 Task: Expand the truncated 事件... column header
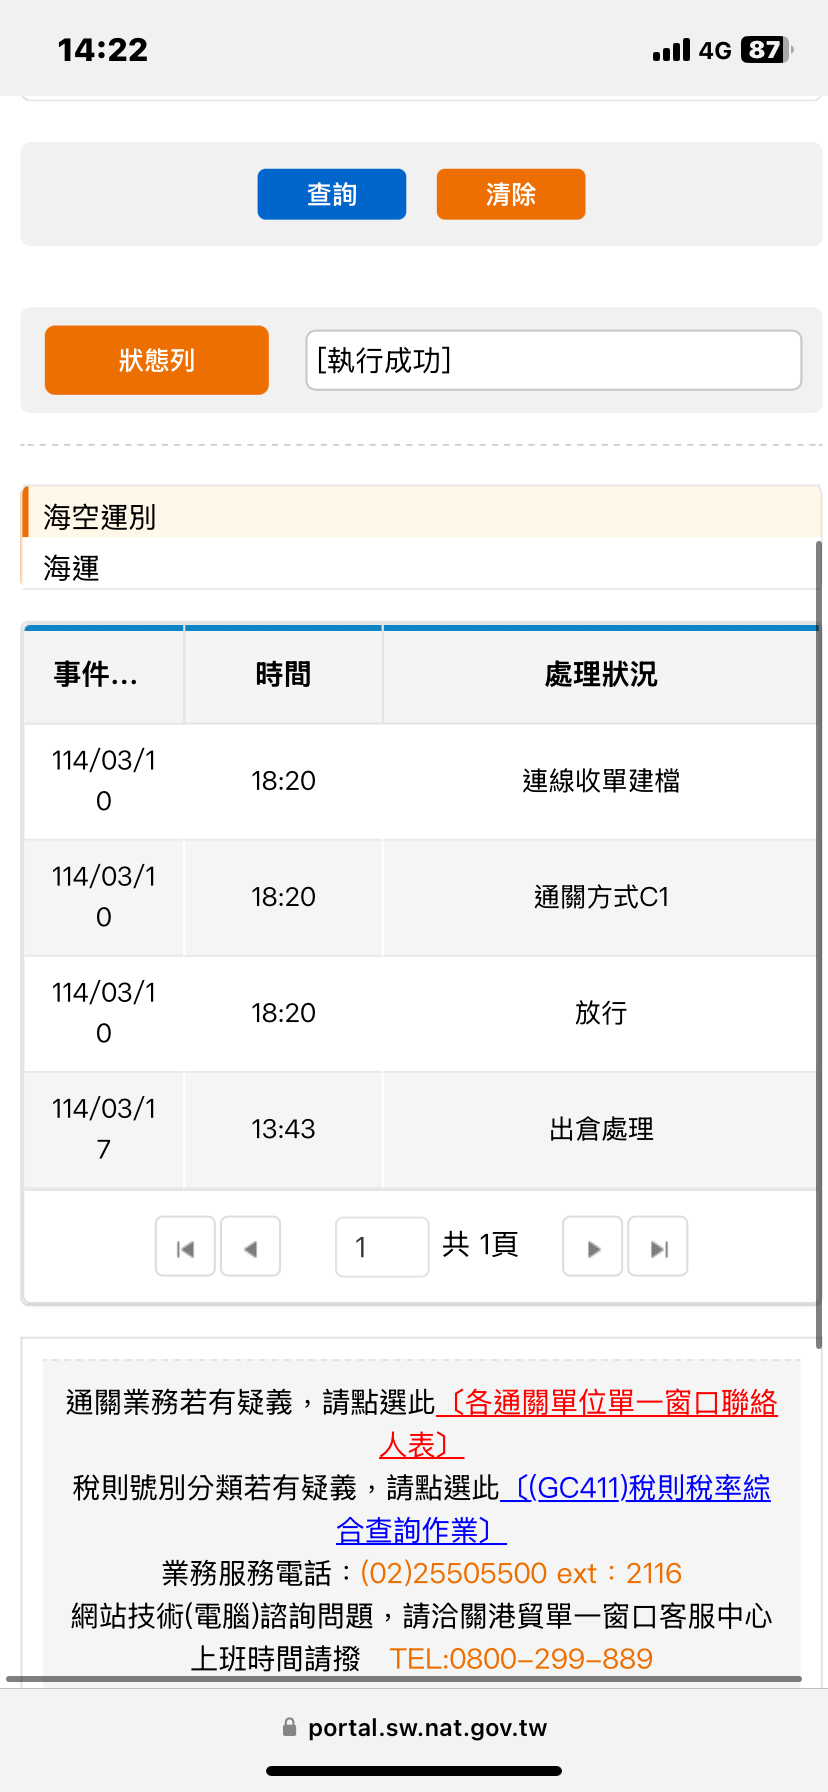(x=96, y=675)
